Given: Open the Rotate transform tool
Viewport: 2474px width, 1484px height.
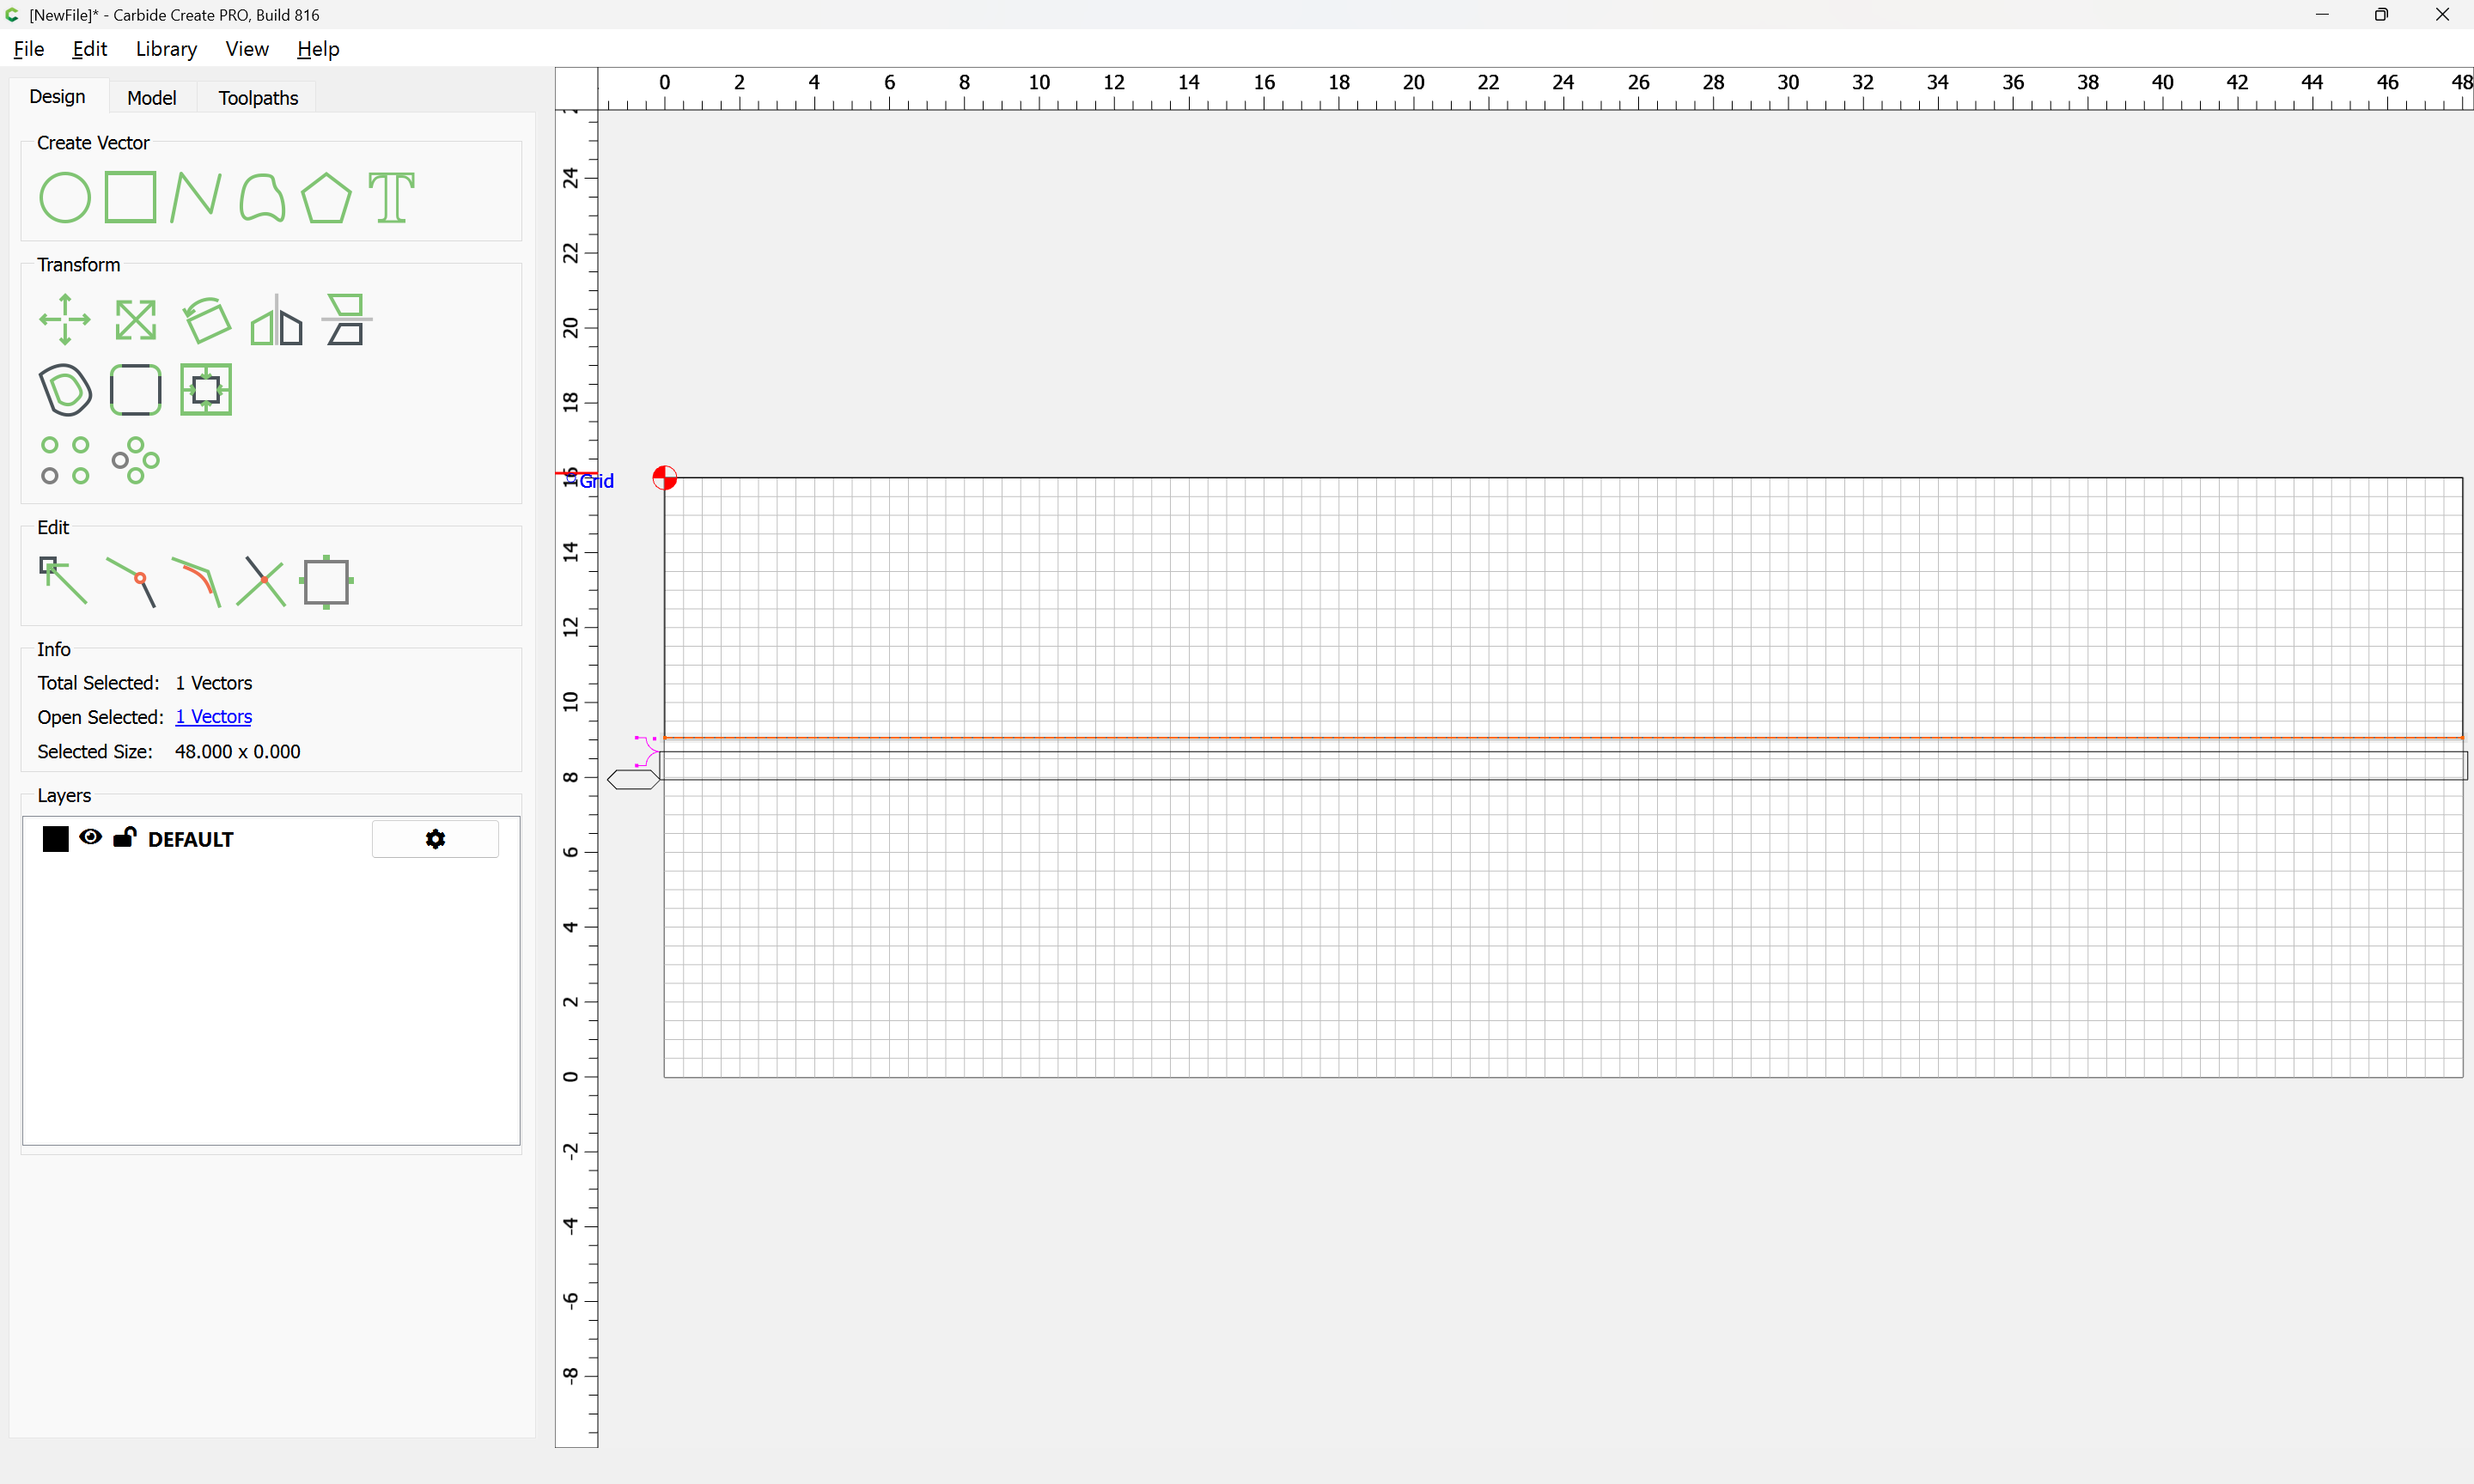Looking at the screenshot, I should tap(207, 320).
